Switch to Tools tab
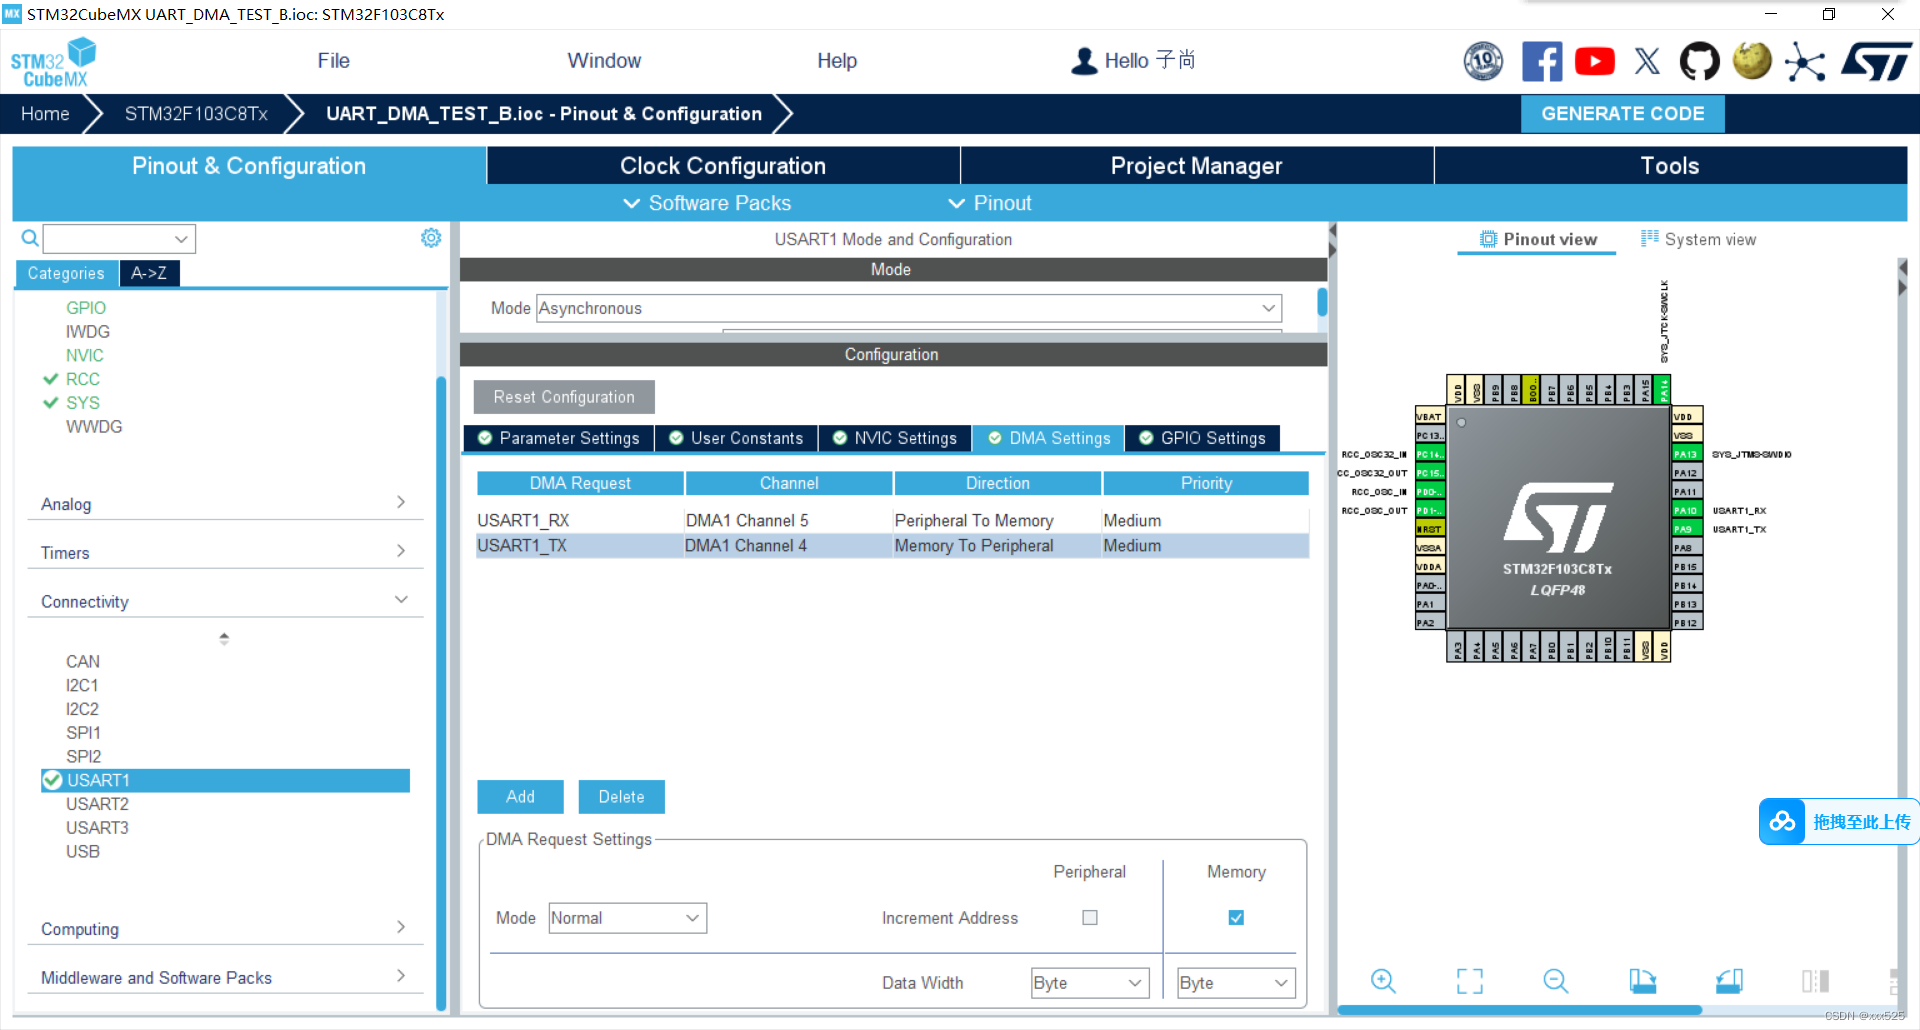 click(x=1670, y=166)
